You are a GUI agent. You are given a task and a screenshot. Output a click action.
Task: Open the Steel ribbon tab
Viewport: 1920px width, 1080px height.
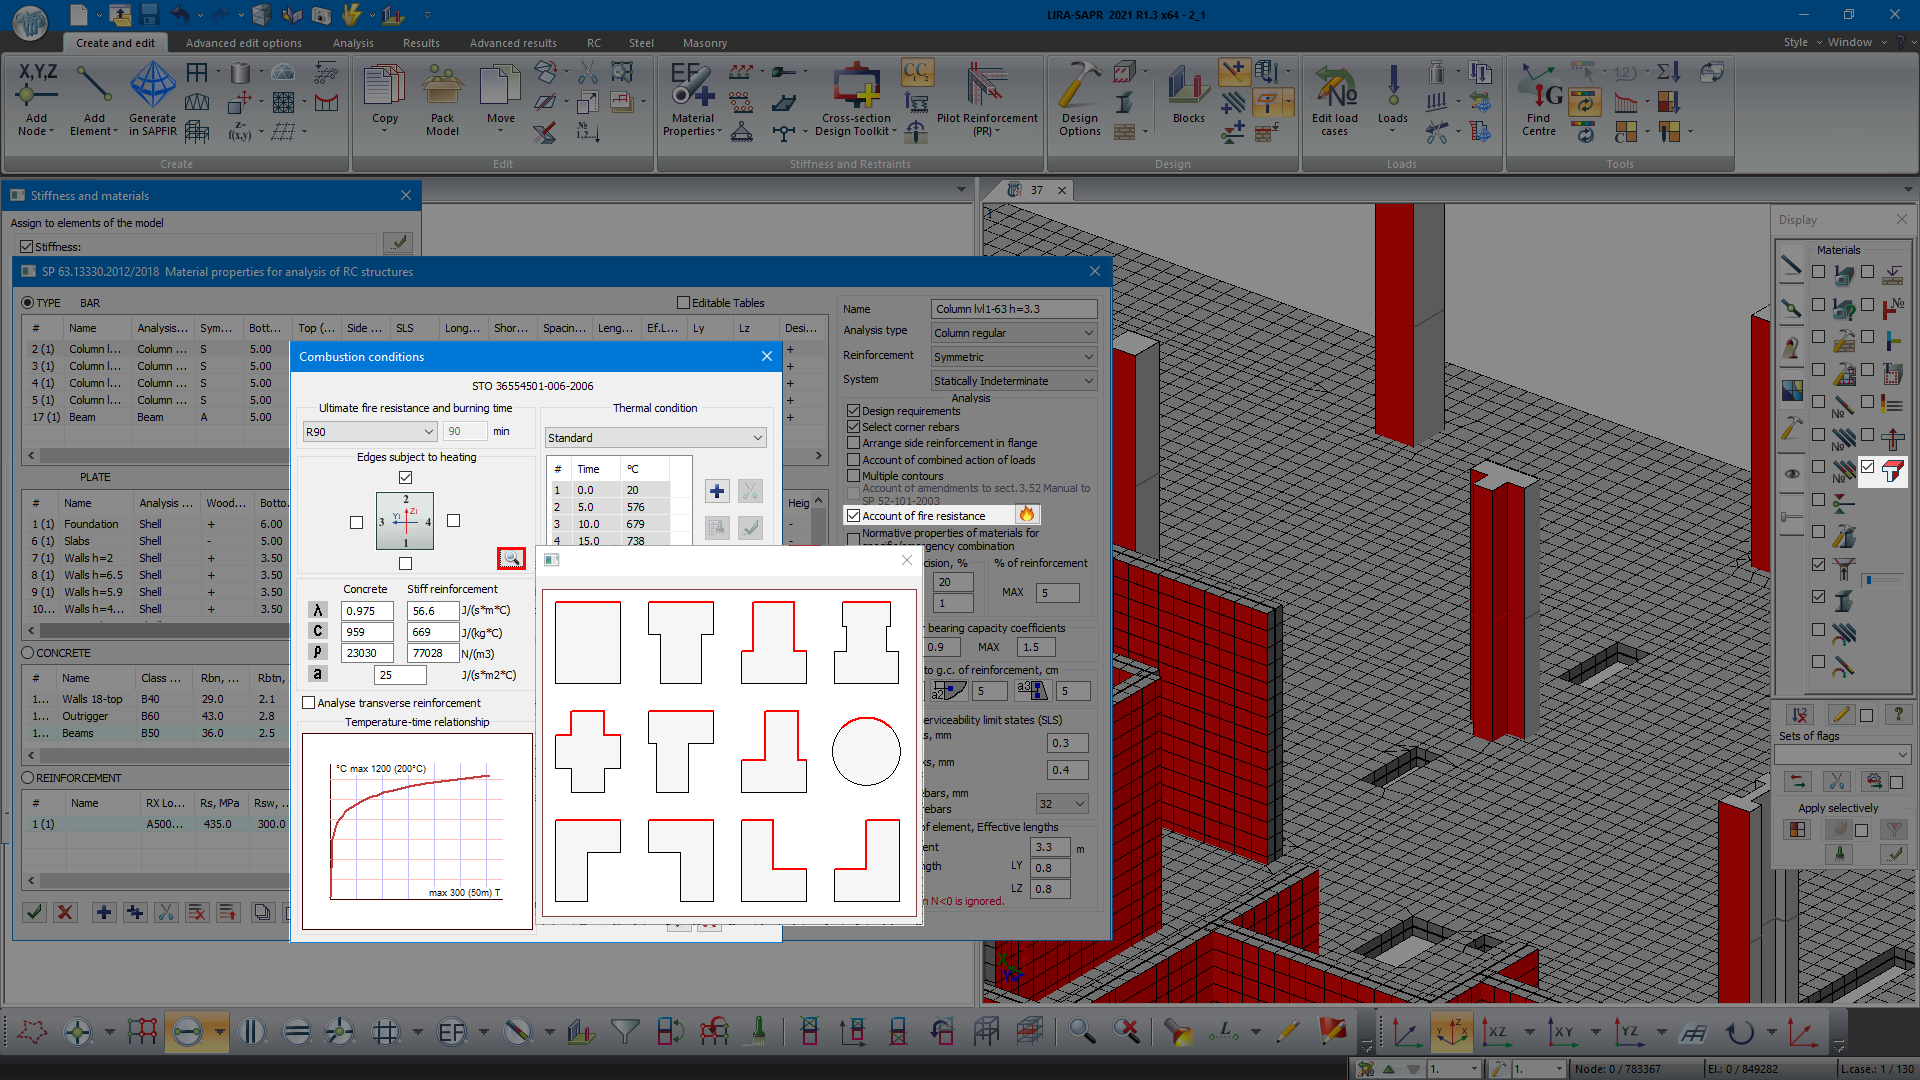pyautogui.click(x=641, y=43)
